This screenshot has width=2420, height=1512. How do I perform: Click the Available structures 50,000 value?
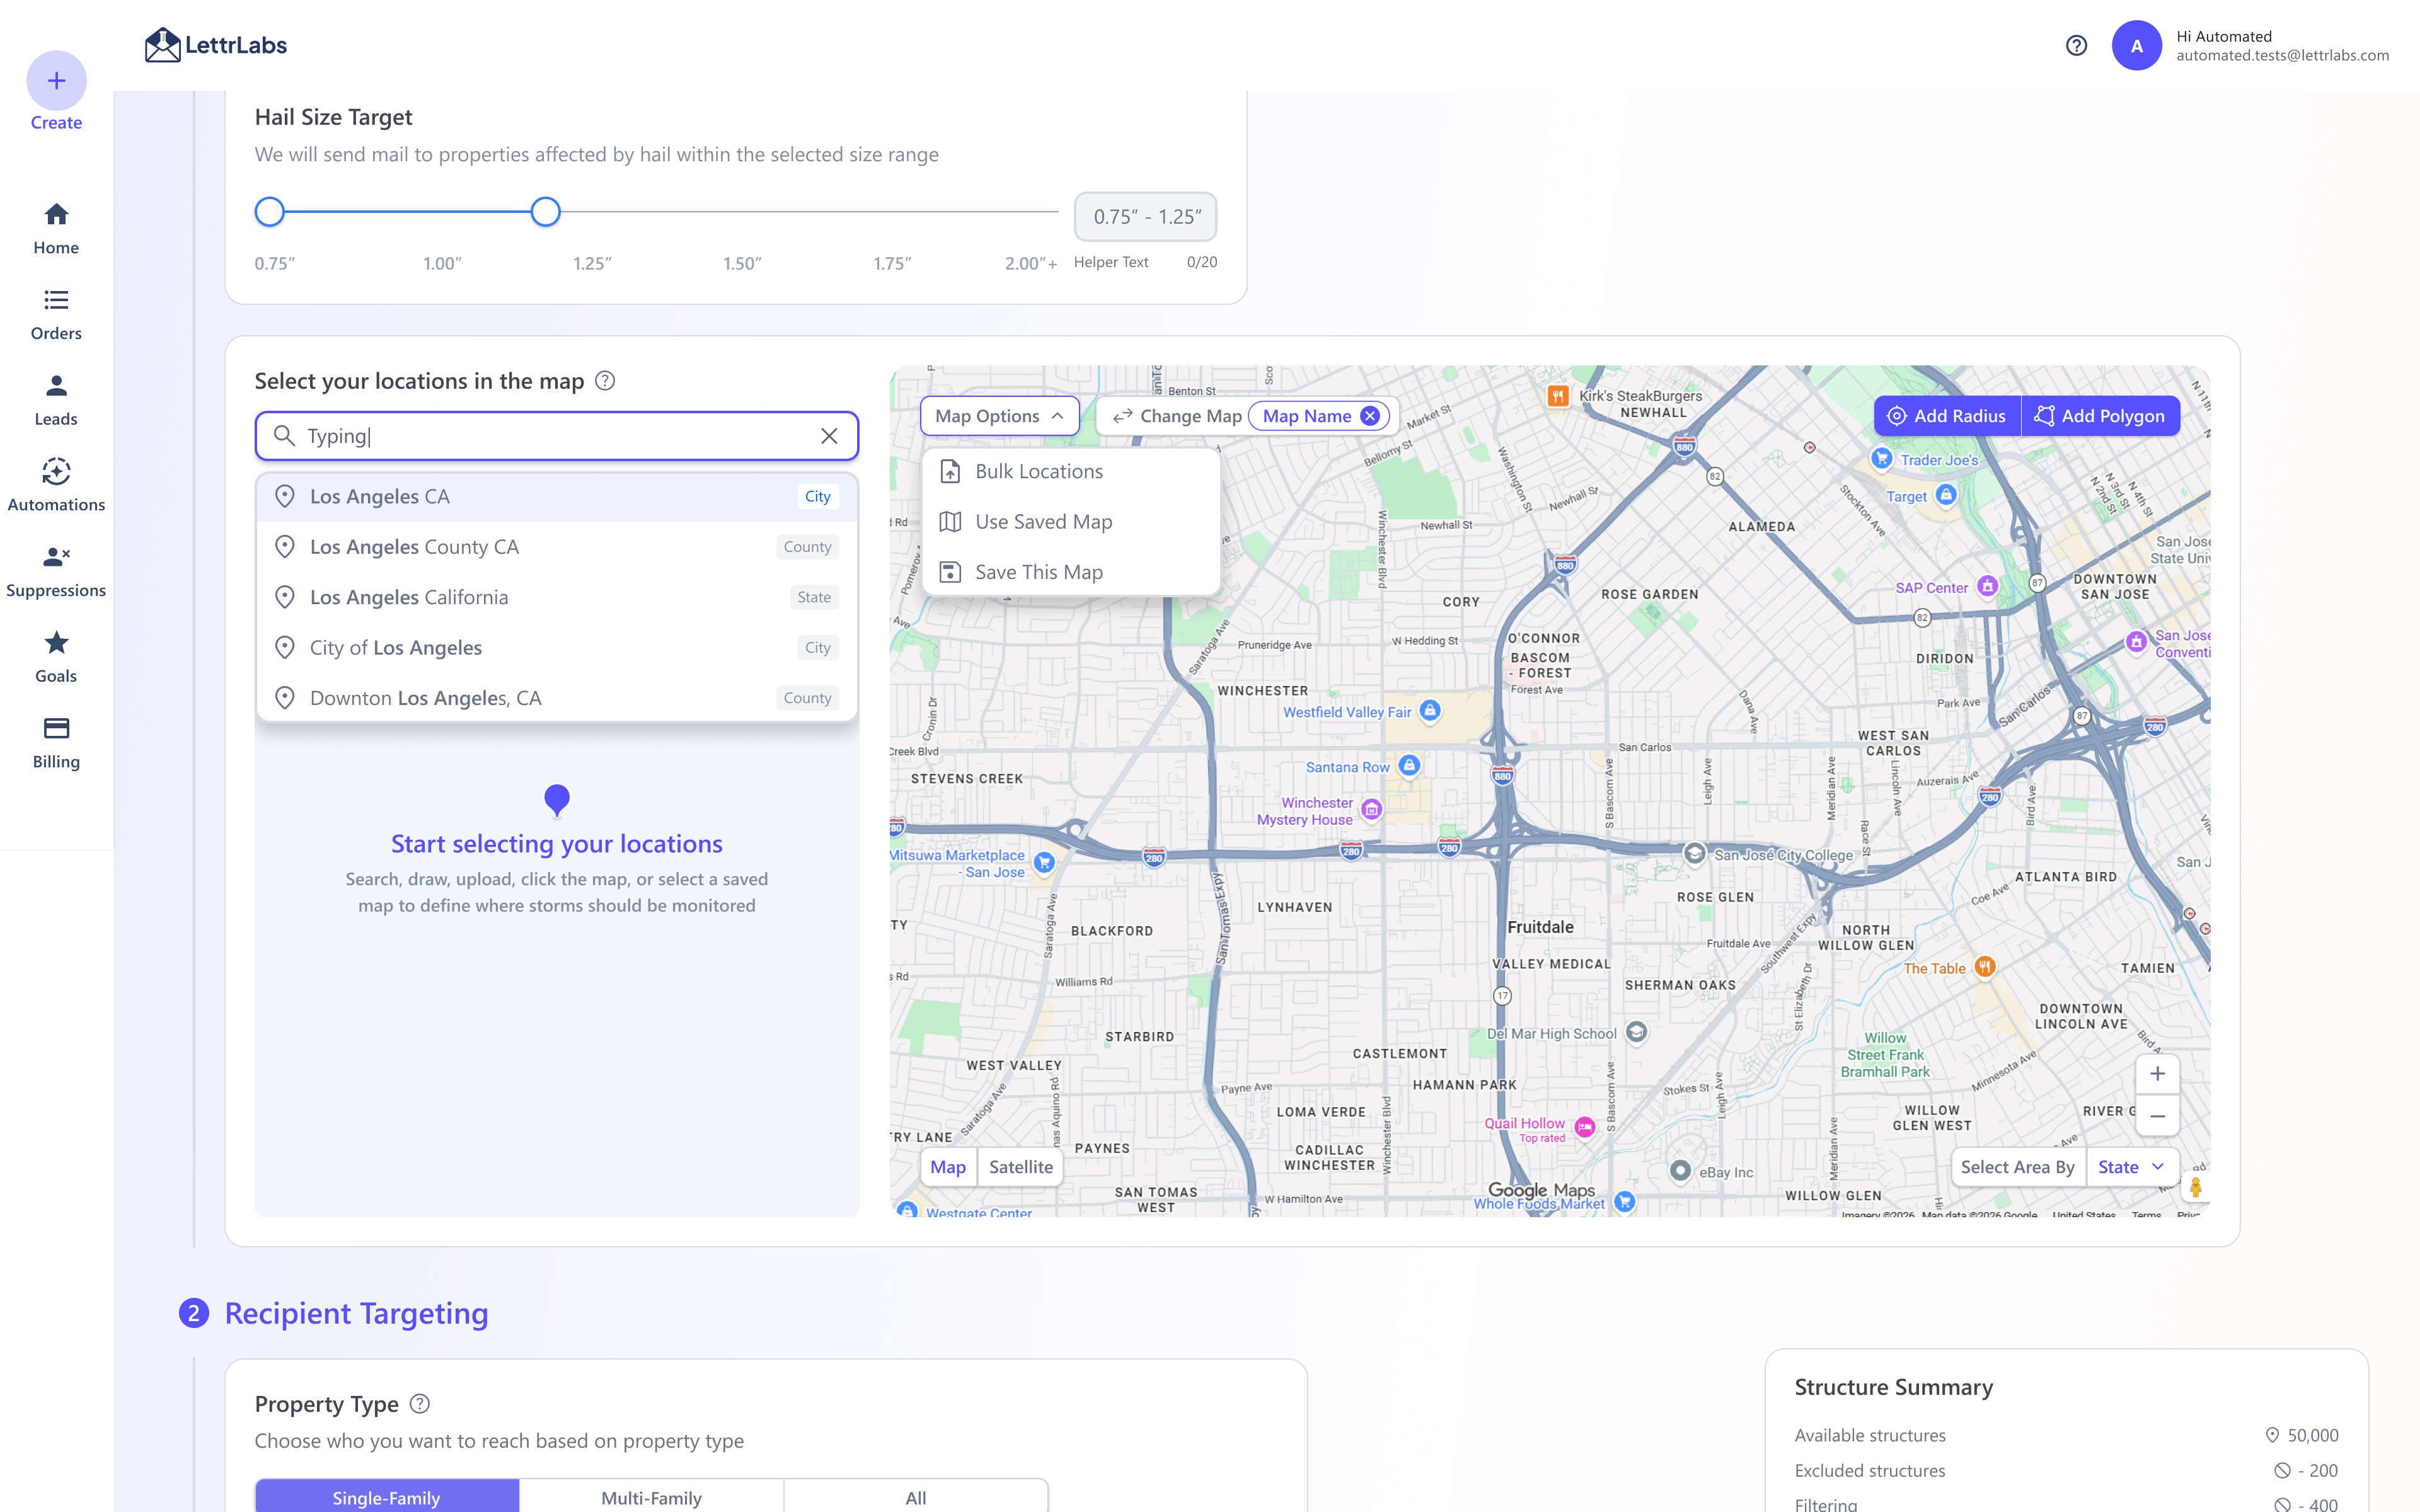click(2312, 1435)
